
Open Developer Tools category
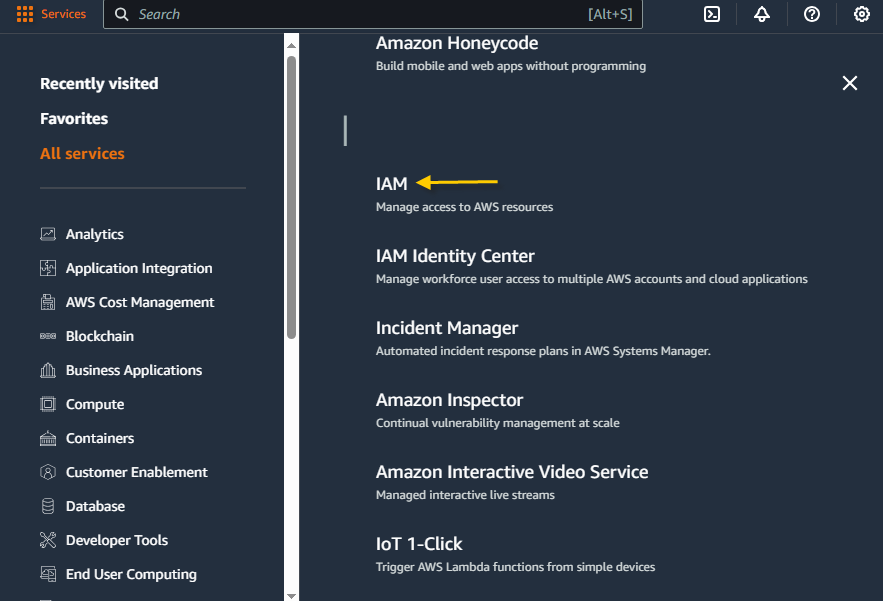pyautogui.click(x=117, y=540)
